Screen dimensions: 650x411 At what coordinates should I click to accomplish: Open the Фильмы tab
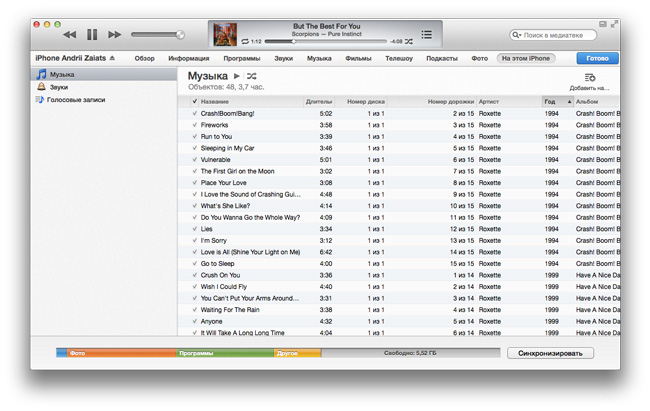click(358, 58)
